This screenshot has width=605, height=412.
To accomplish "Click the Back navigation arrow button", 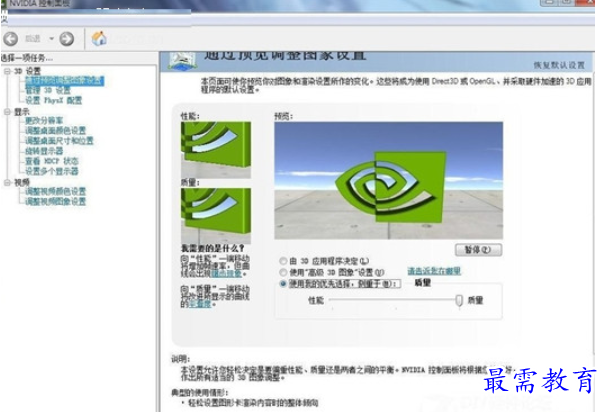I will [x=10, y=39].
